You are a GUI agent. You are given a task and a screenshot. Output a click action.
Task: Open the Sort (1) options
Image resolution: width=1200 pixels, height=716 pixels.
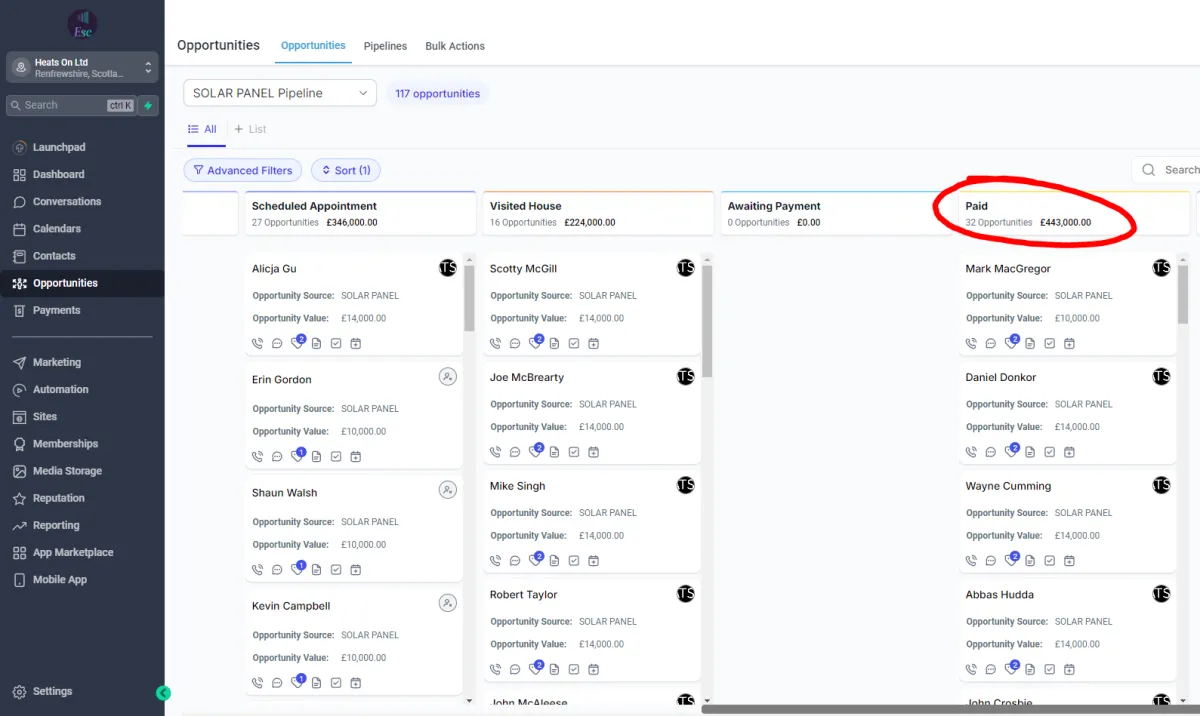[x=346, y=170]
